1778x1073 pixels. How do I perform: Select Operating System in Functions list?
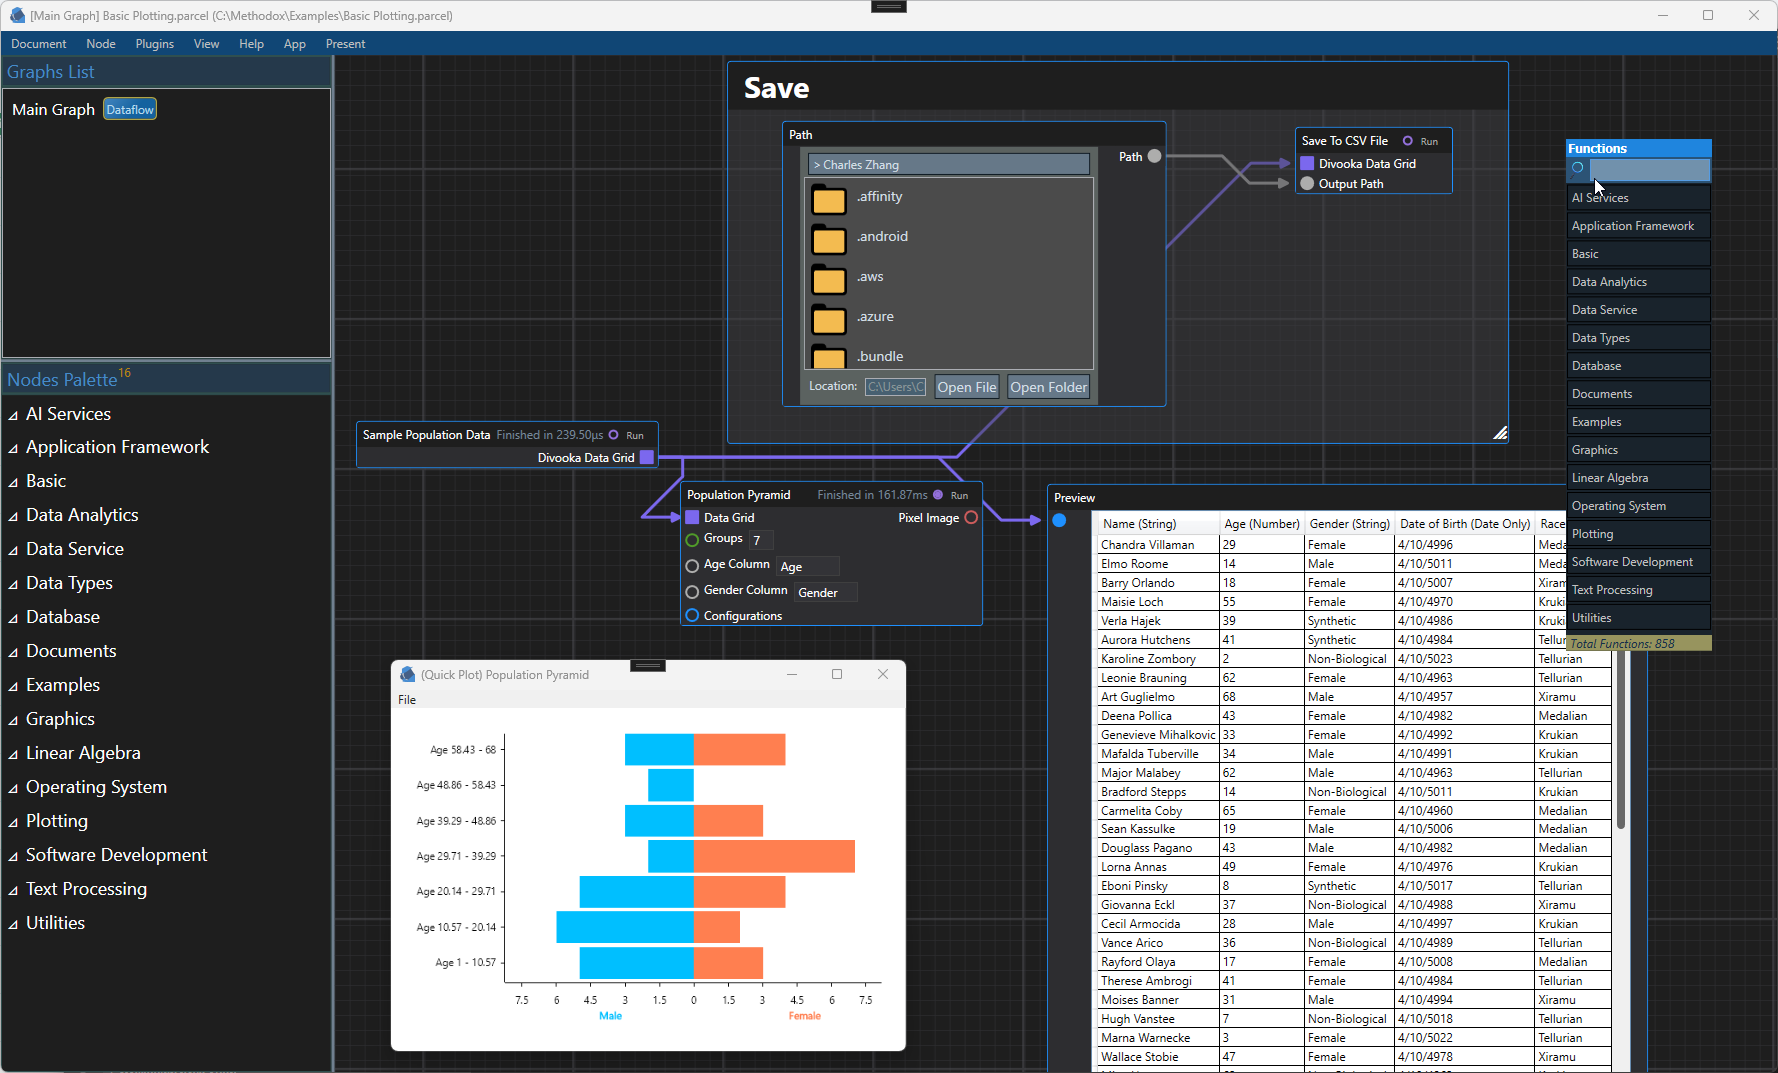point(1638,506)
